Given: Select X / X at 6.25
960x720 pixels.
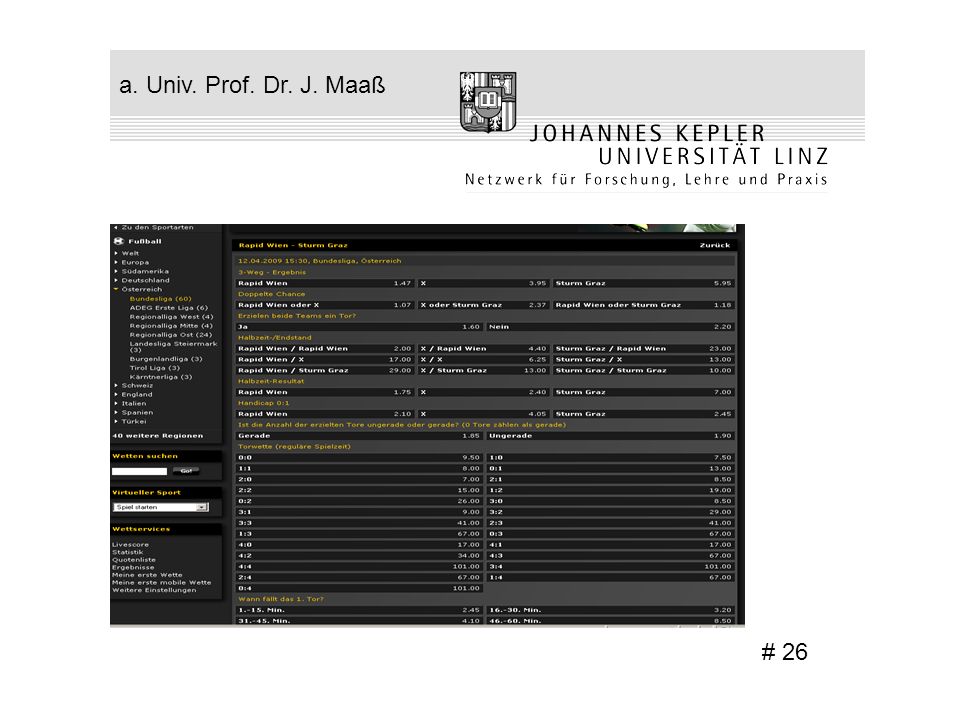Looking at the screenshot, I should tap(484, 360).
